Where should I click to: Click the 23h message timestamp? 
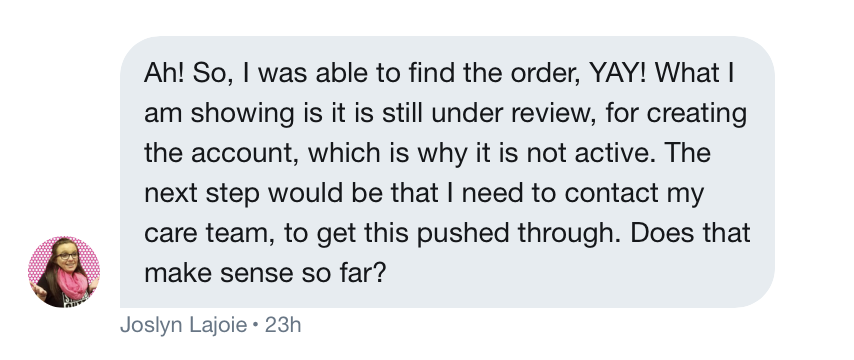pyautogui.click(x=283, y=325)
